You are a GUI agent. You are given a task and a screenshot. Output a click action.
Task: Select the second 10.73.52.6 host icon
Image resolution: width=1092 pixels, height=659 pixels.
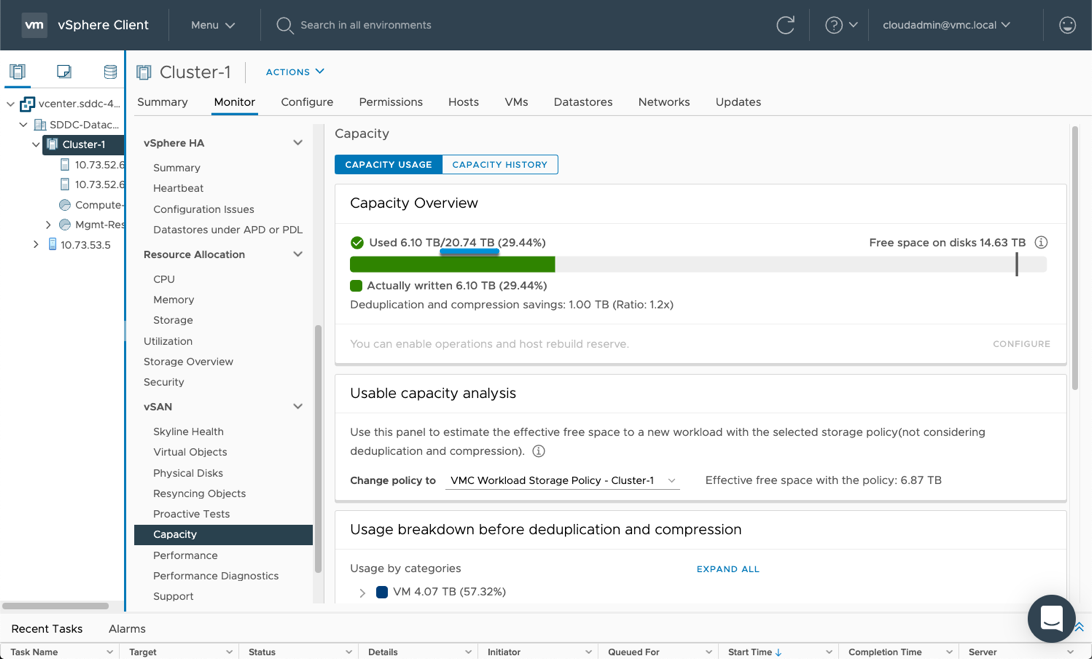[x=65, y=184]
